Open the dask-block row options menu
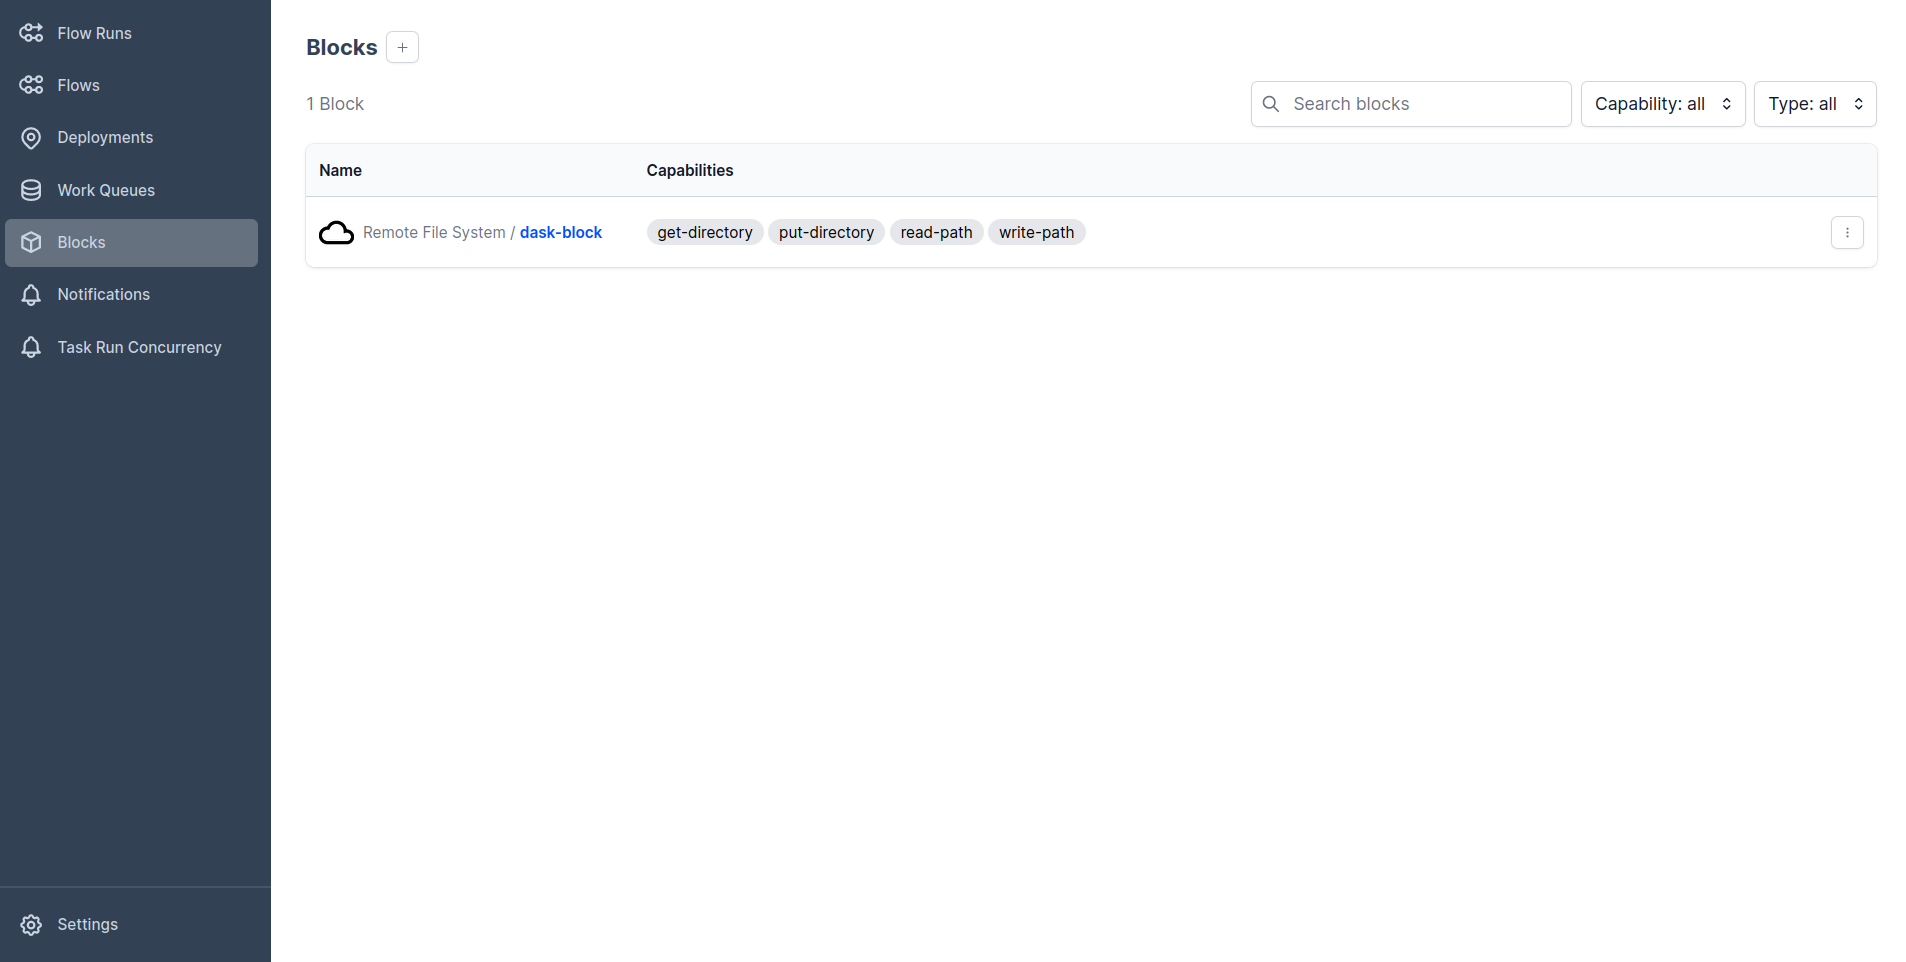Image resolution: width=1906 pixels, height=962 pixels. [1846, 232]
